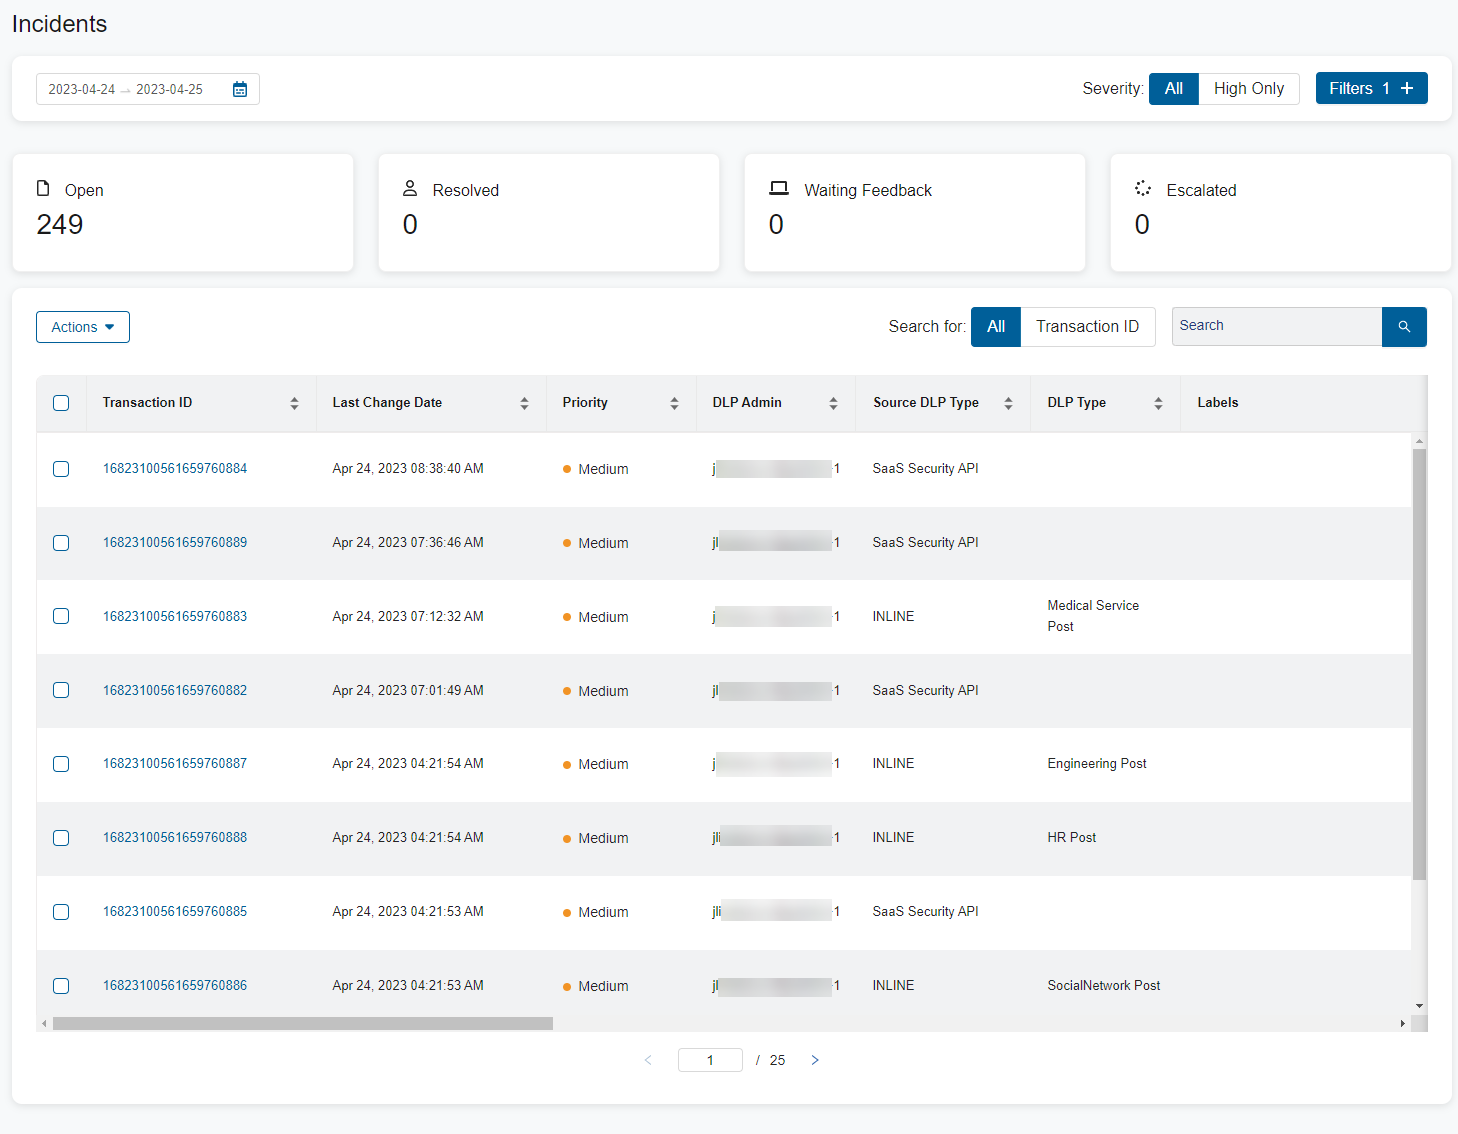Open transaction 16823100561659760883 link
Screen dimensions: 1458x1134
[175, 617]
